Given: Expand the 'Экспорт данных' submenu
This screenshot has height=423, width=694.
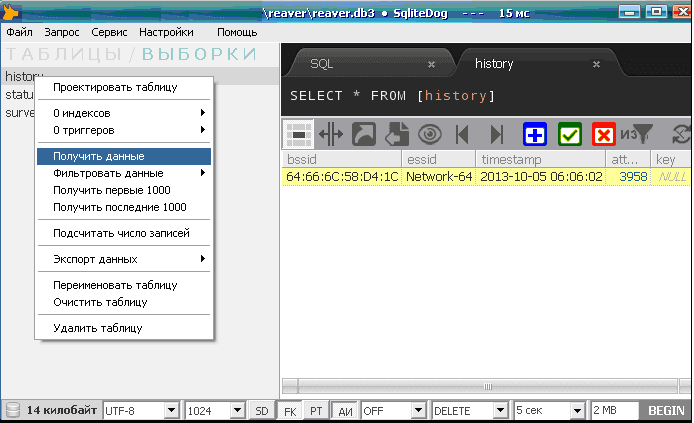Looking at the screenshot, I should [124, 259].
